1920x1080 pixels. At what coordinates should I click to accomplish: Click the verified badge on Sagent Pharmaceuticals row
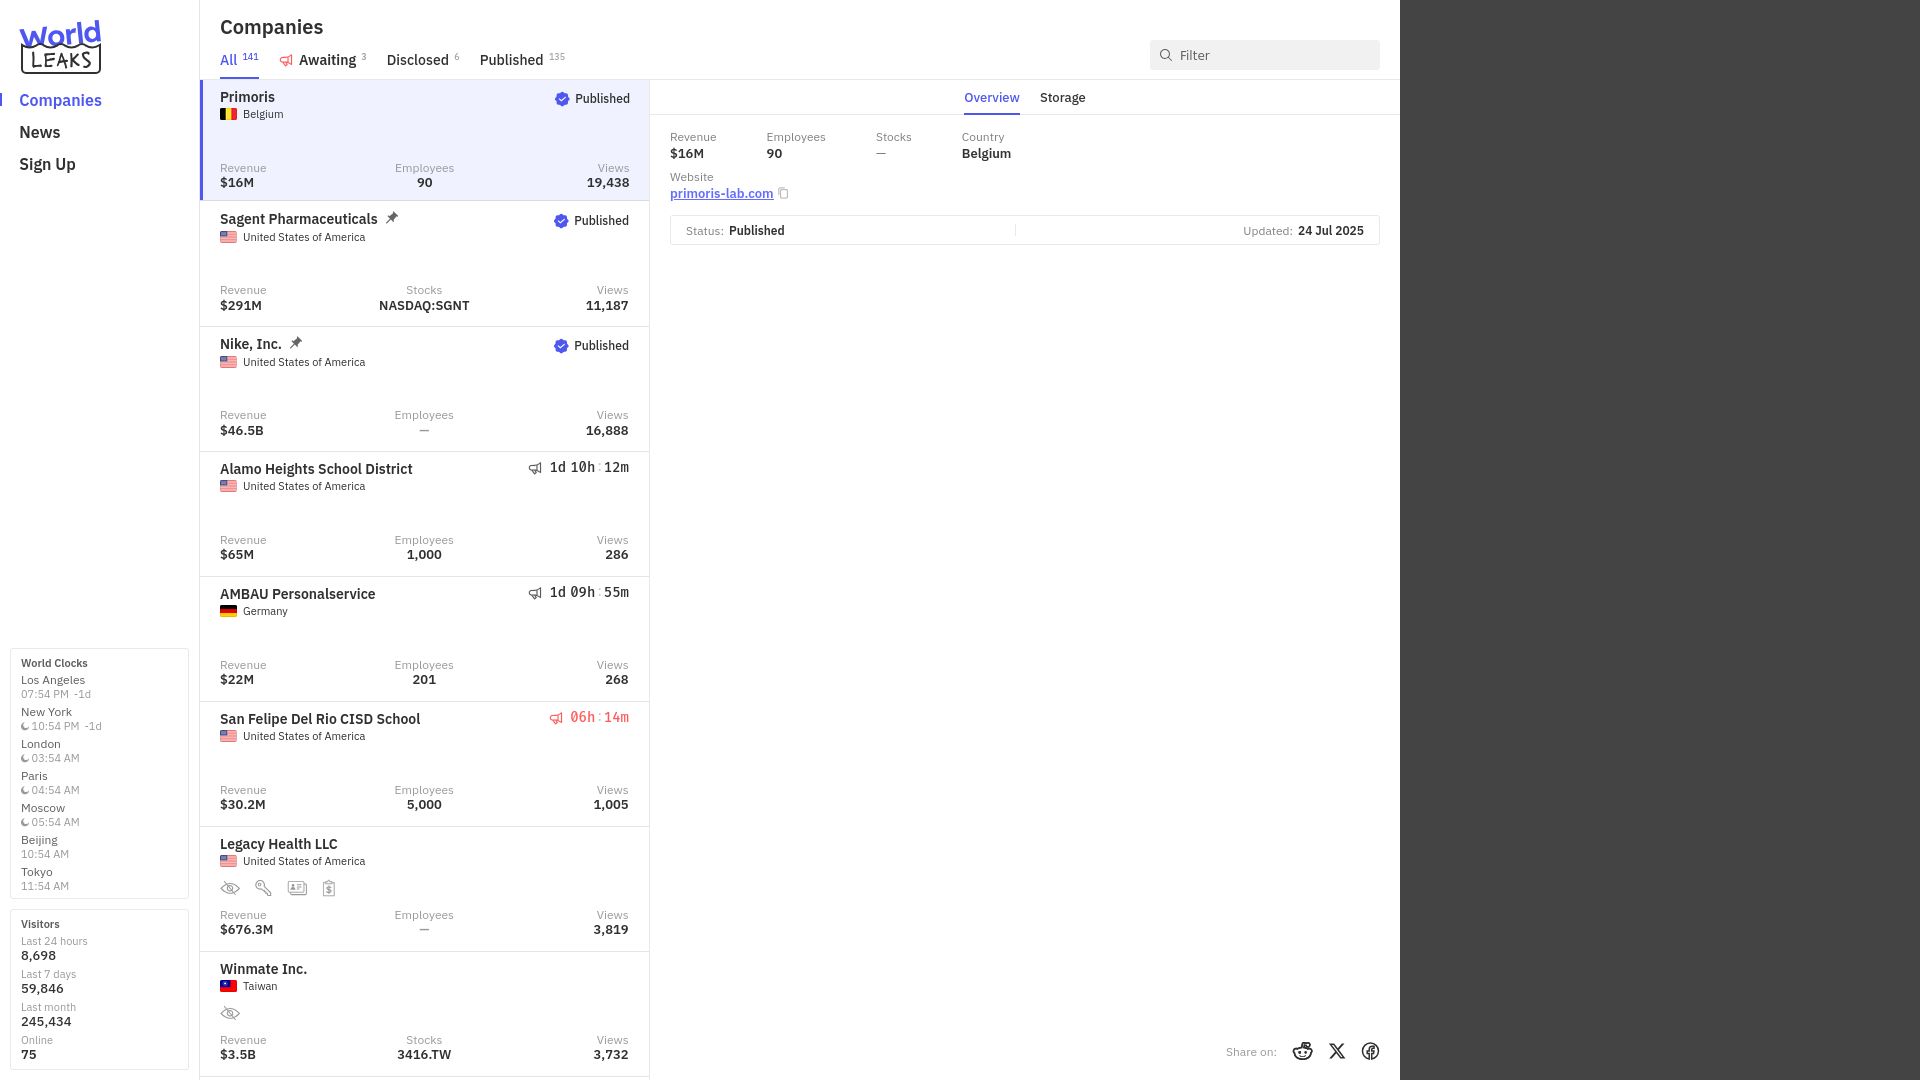561,221
